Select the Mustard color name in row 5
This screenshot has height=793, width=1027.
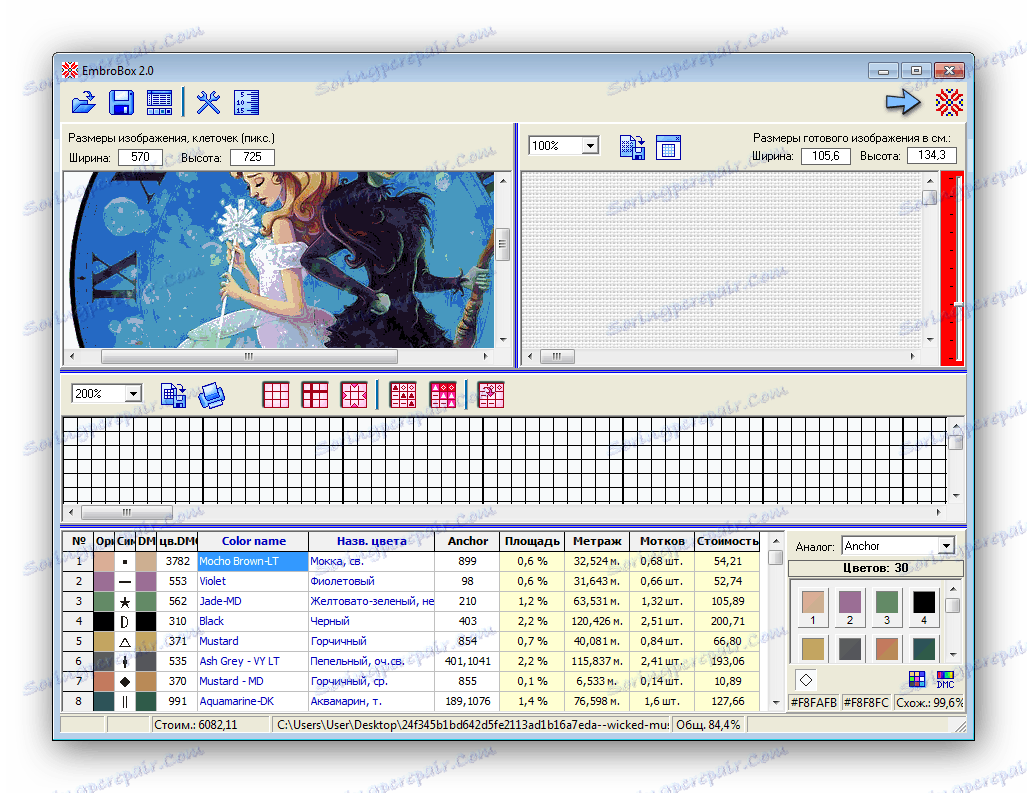point(253,641)
